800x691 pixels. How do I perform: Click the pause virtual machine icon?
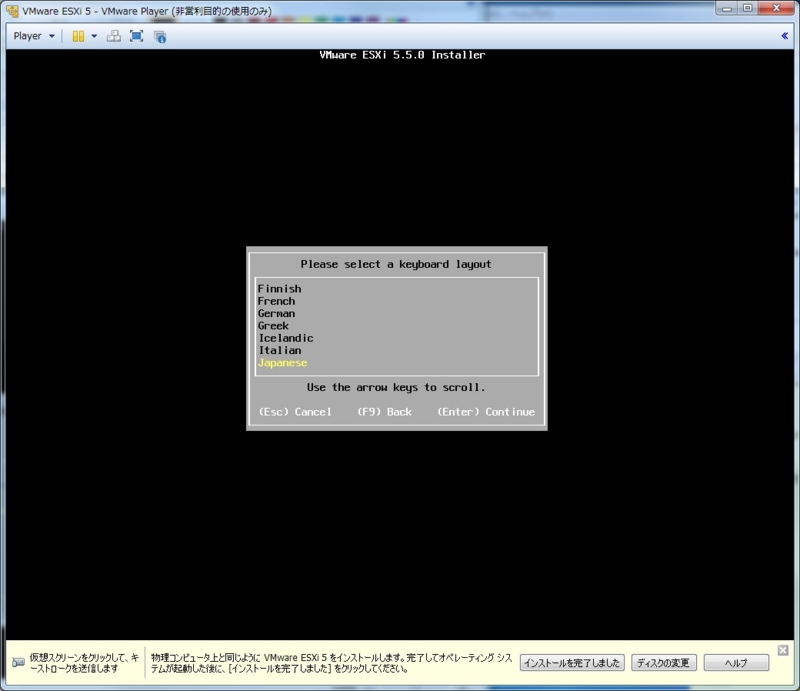pos(78,36)
